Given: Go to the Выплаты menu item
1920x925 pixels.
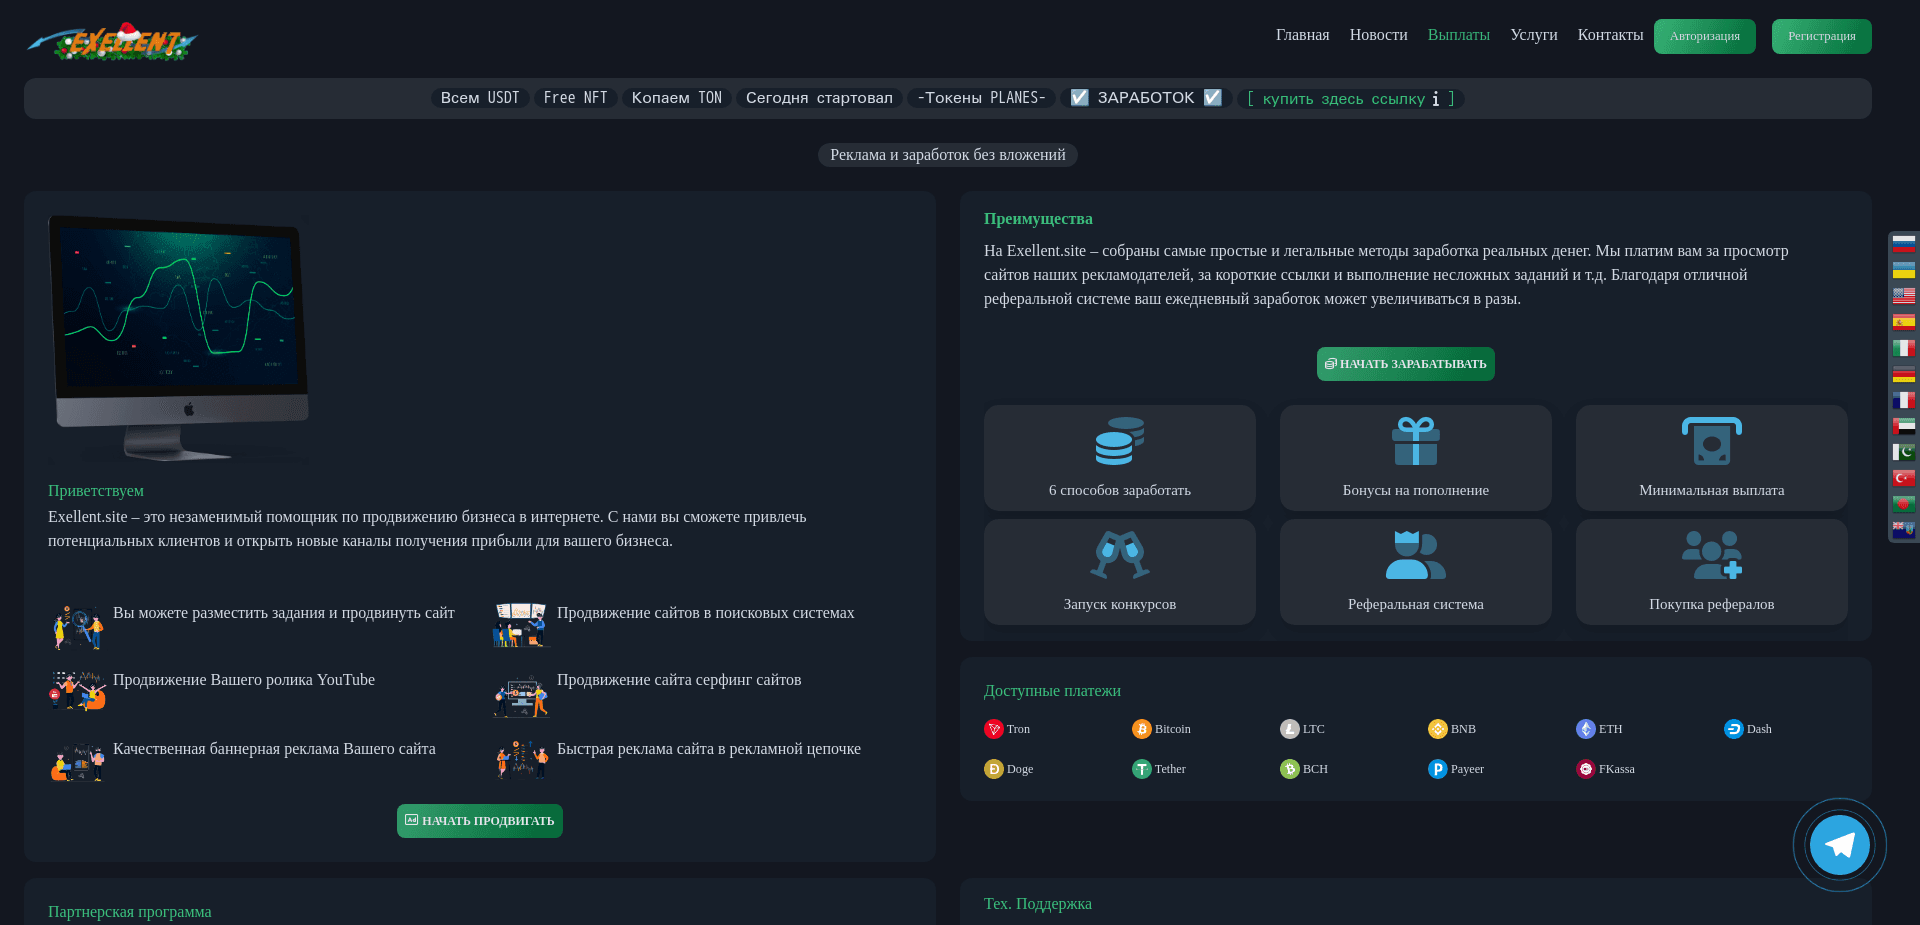Looking at the screenshot, I should coord(1458,35).
